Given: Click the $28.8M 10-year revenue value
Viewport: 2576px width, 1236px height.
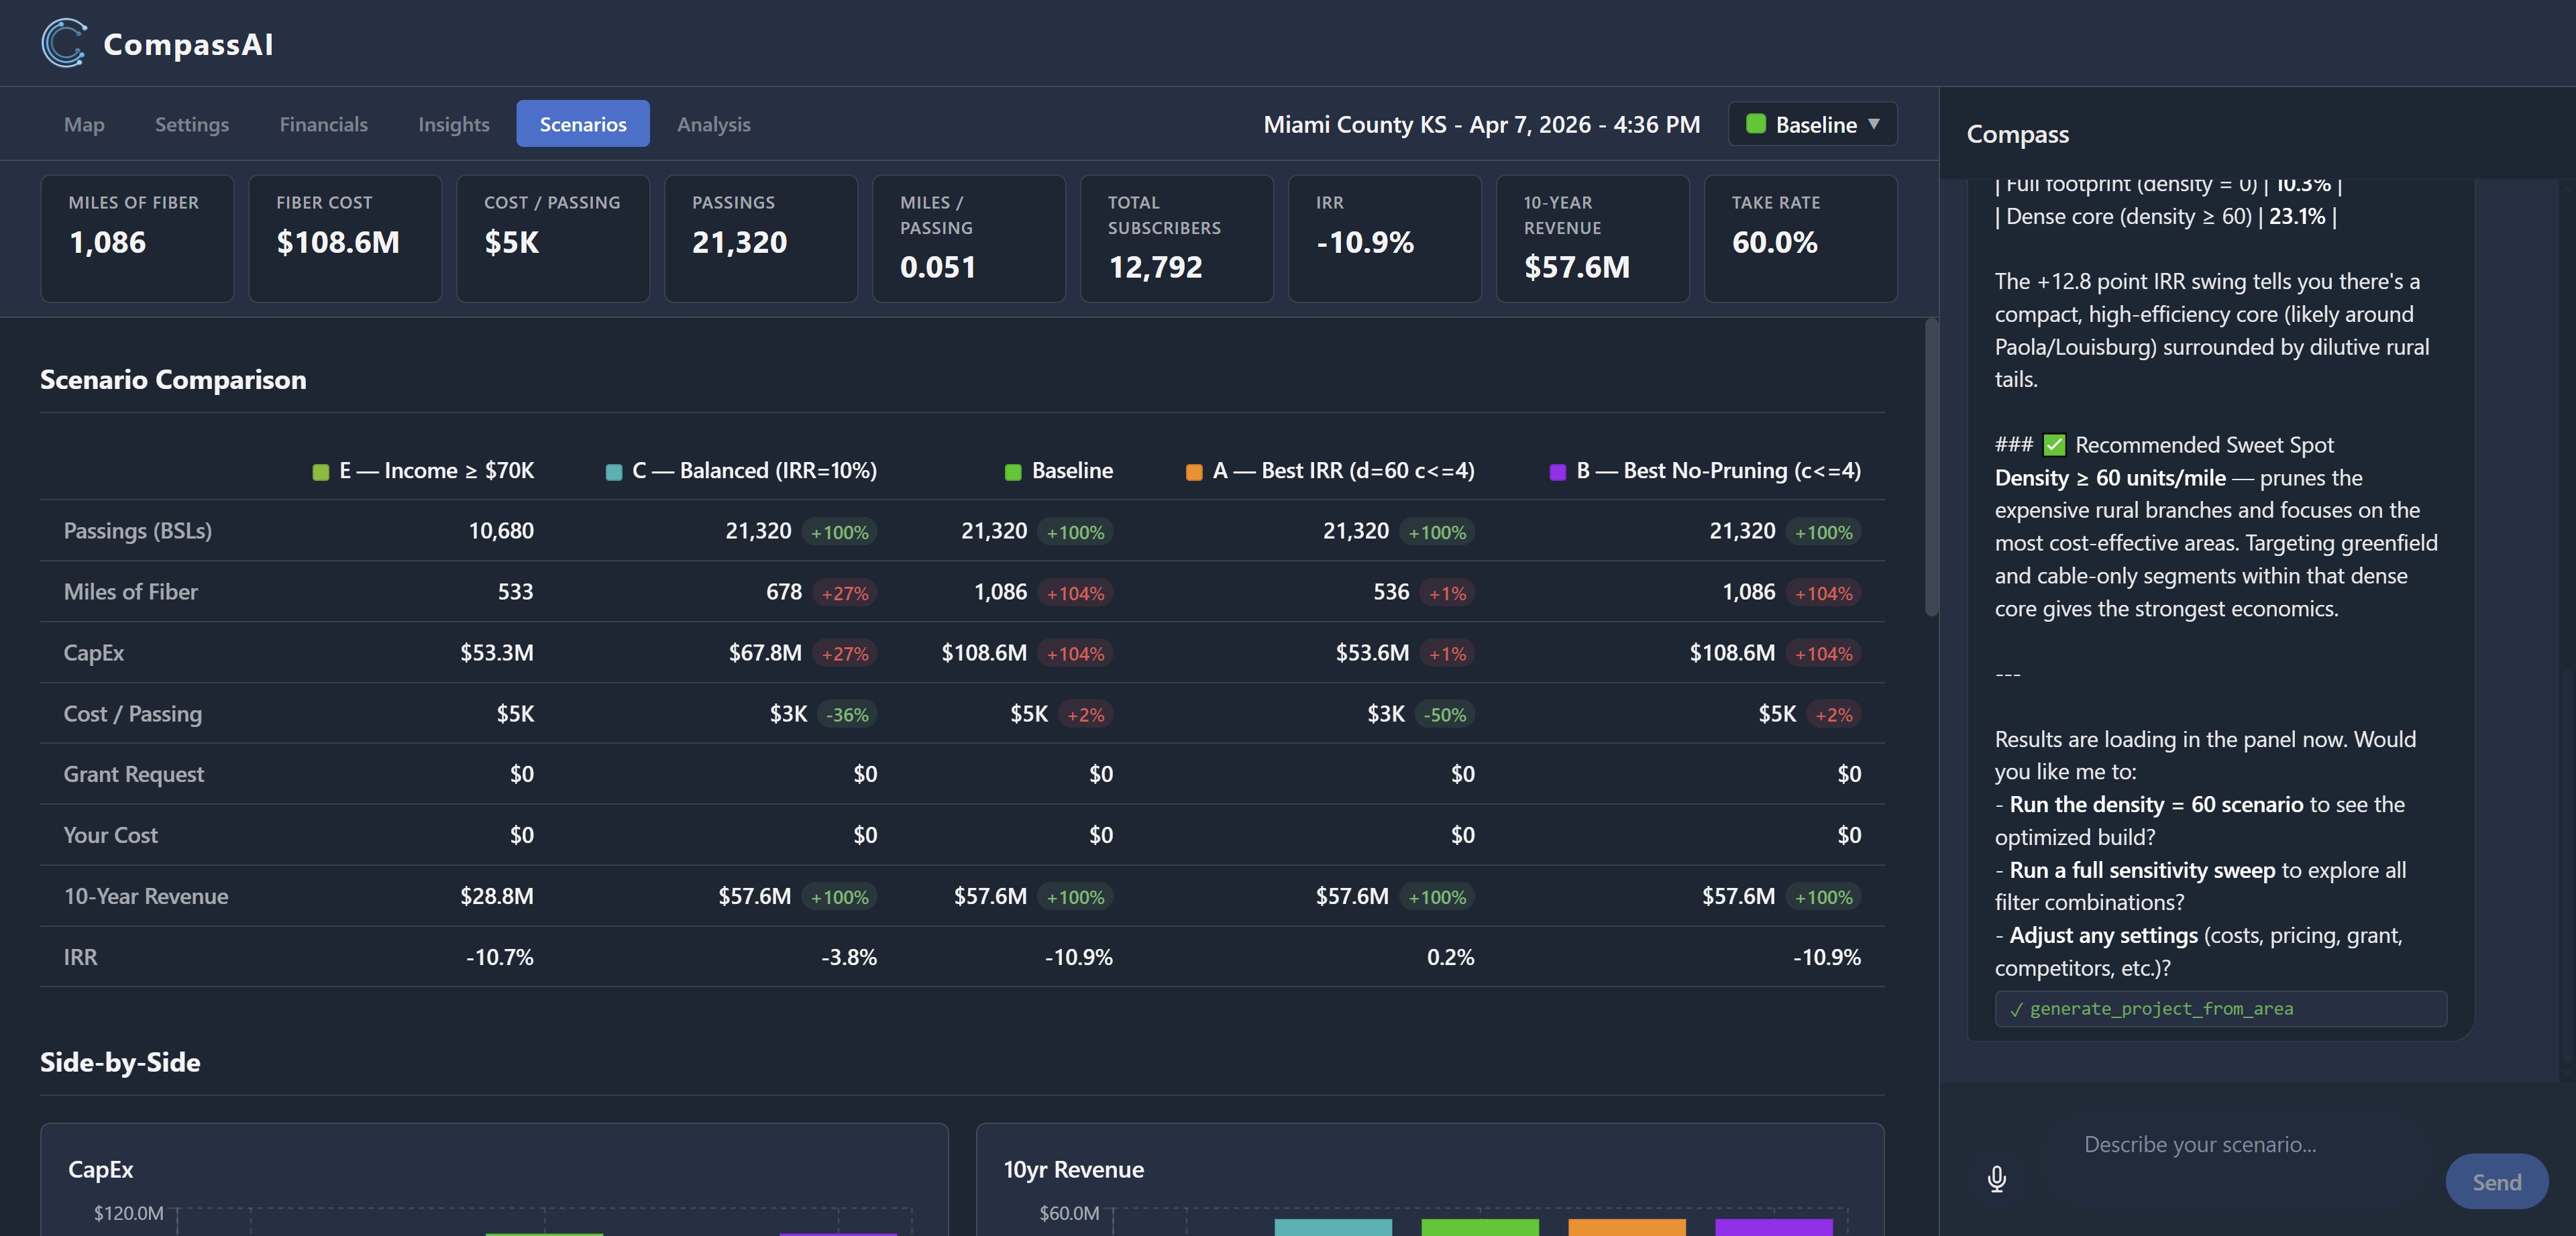Looking at the screenshot, I should point(497,896).
